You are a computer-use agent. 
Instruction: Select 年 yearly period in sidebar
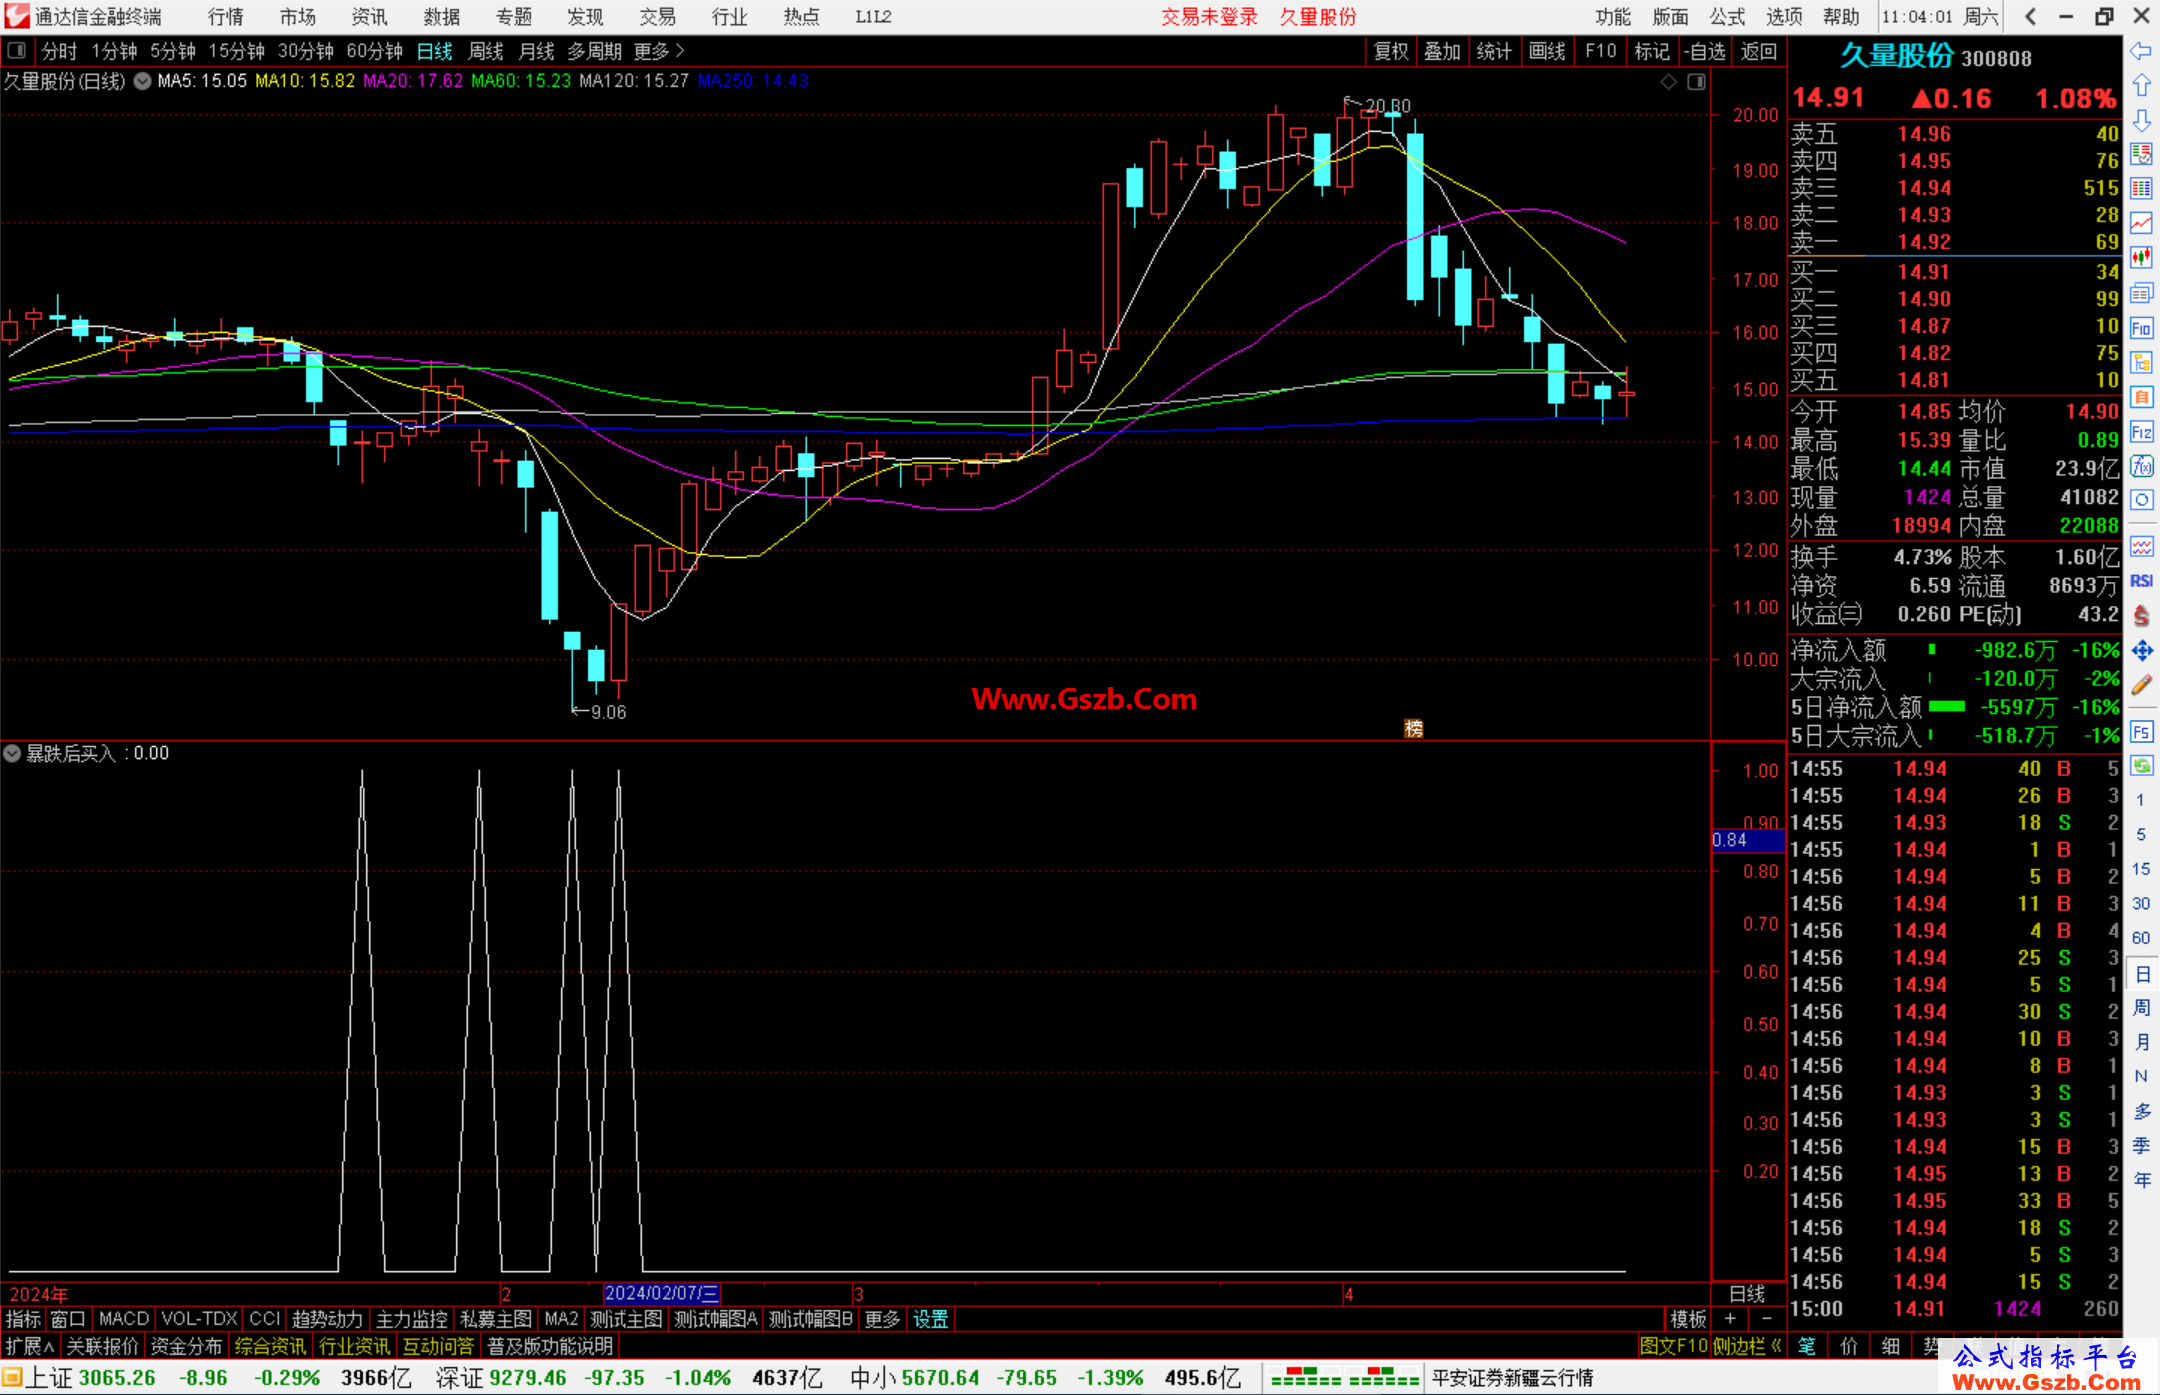(x=2141, y=1180)
